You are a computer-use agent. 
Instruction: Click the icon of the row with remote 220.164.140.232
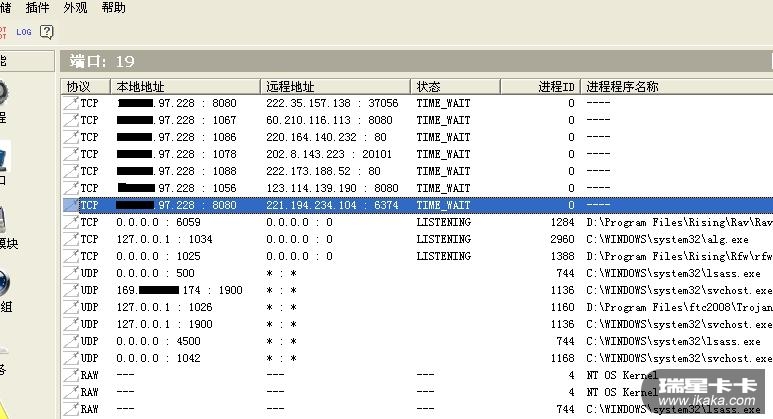point(71,137)
